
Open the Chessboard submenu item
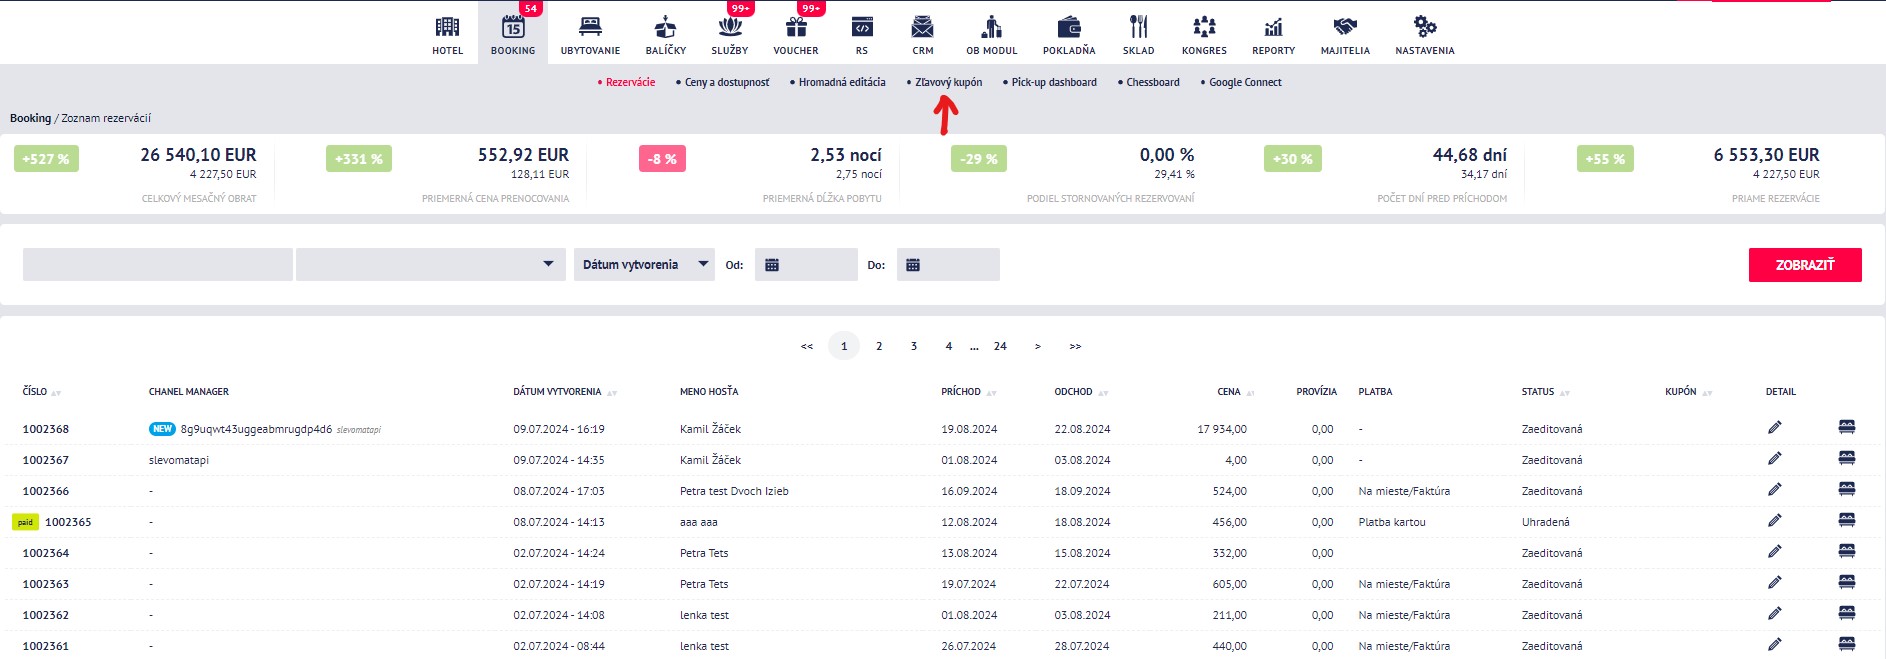[1152, 82]
